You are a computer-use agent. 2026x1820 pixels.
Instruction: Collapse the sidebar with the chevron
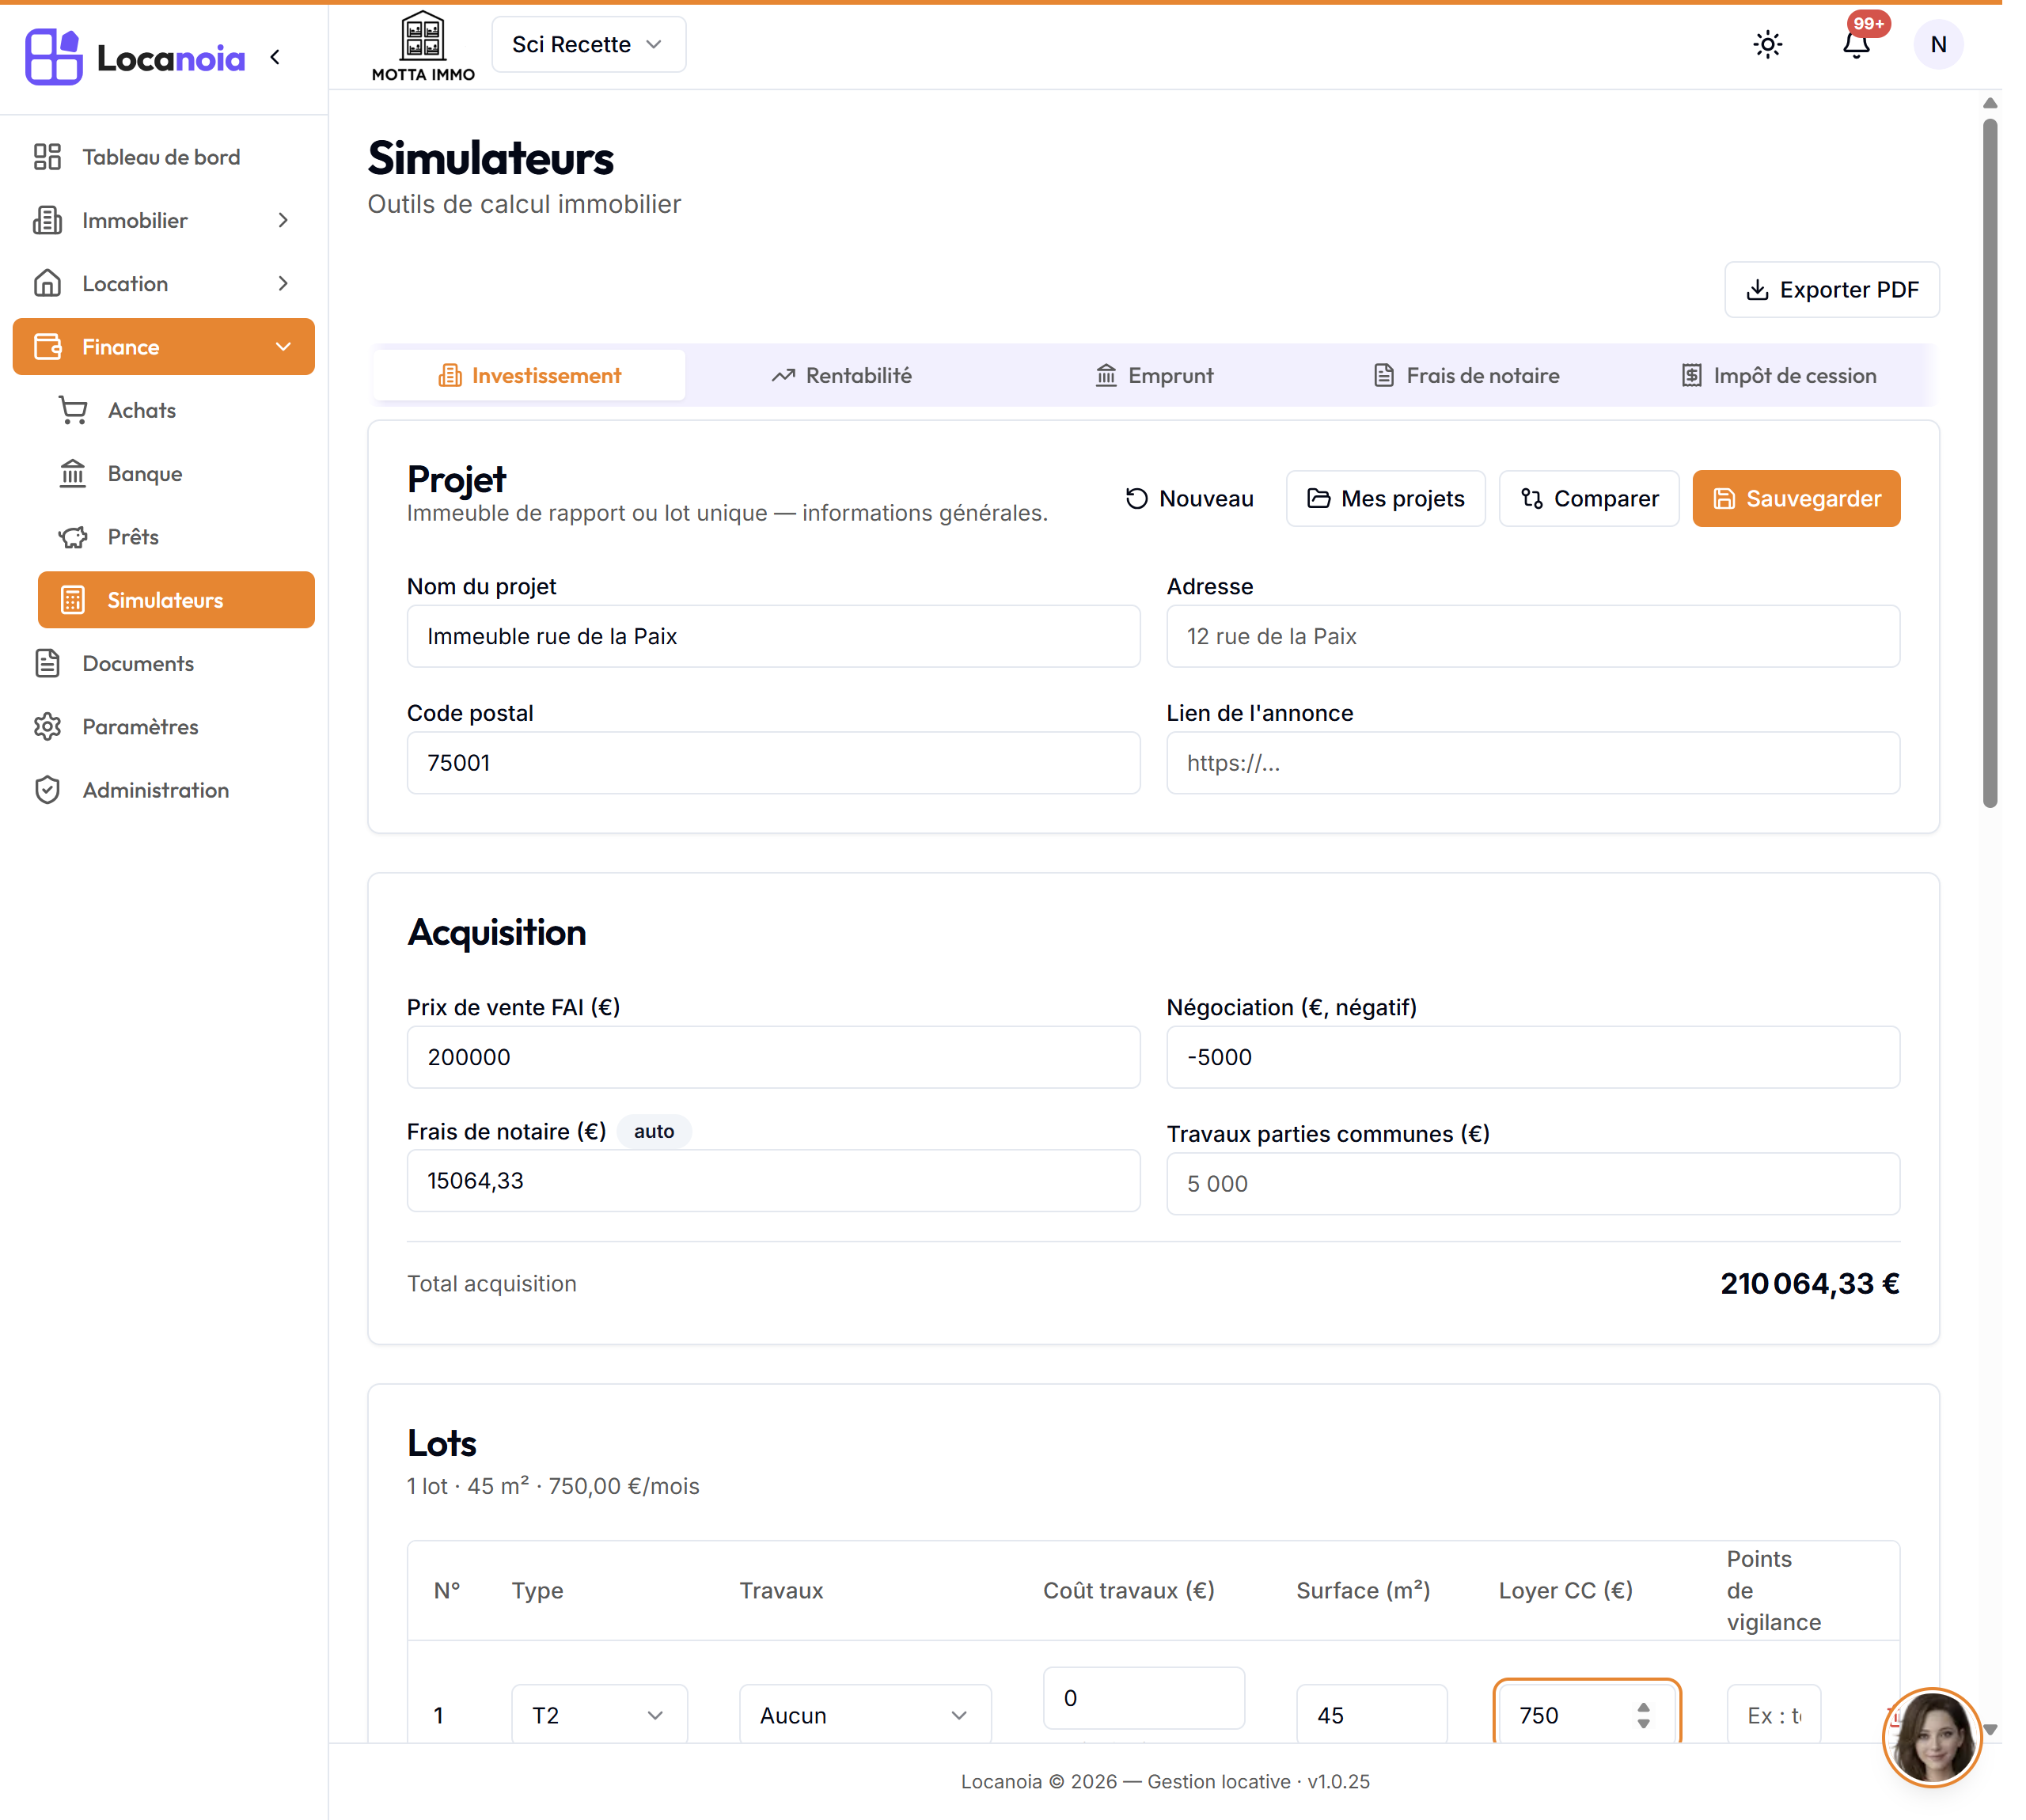[x=275, y=58]
